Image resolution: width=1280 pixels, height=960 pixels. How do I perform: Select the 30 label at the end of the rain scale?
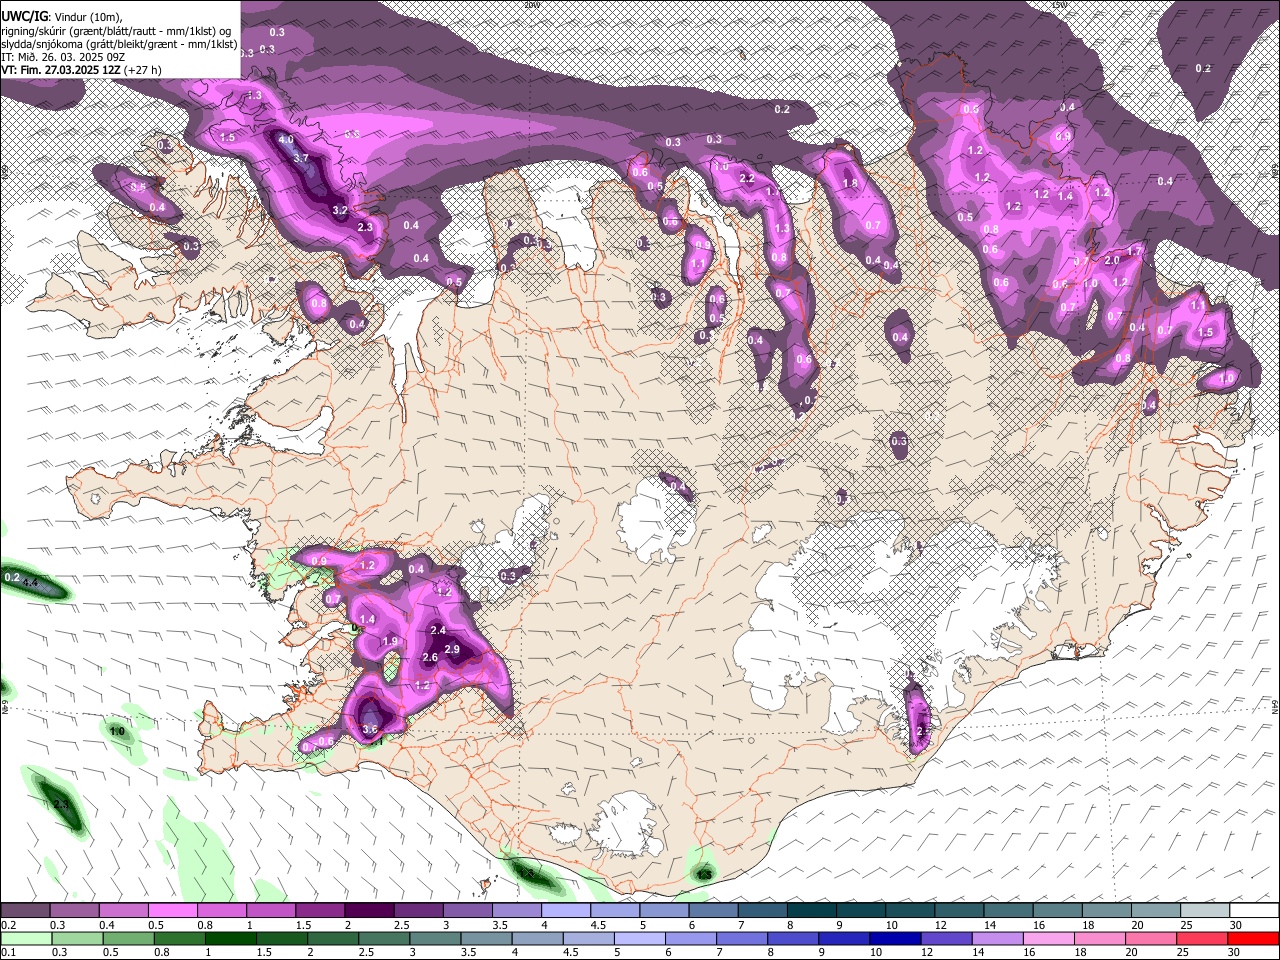pyautogui.click(x=1236, y=953)
